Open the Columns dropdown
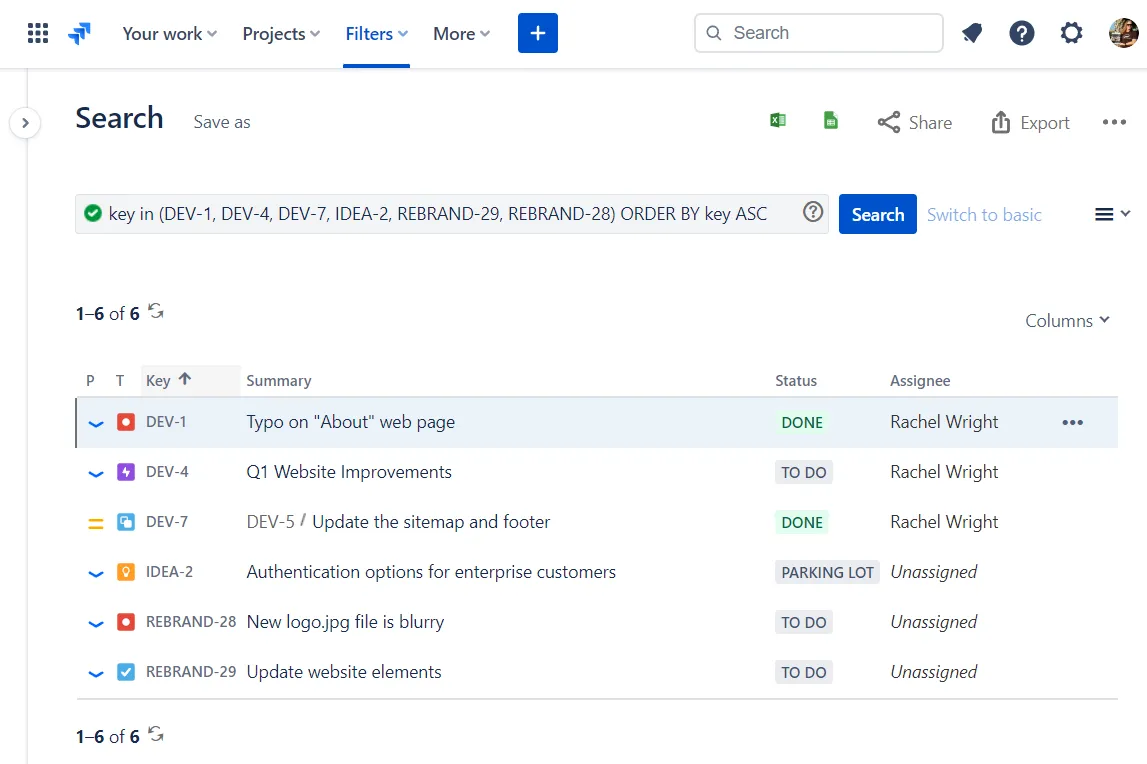 1067,321
